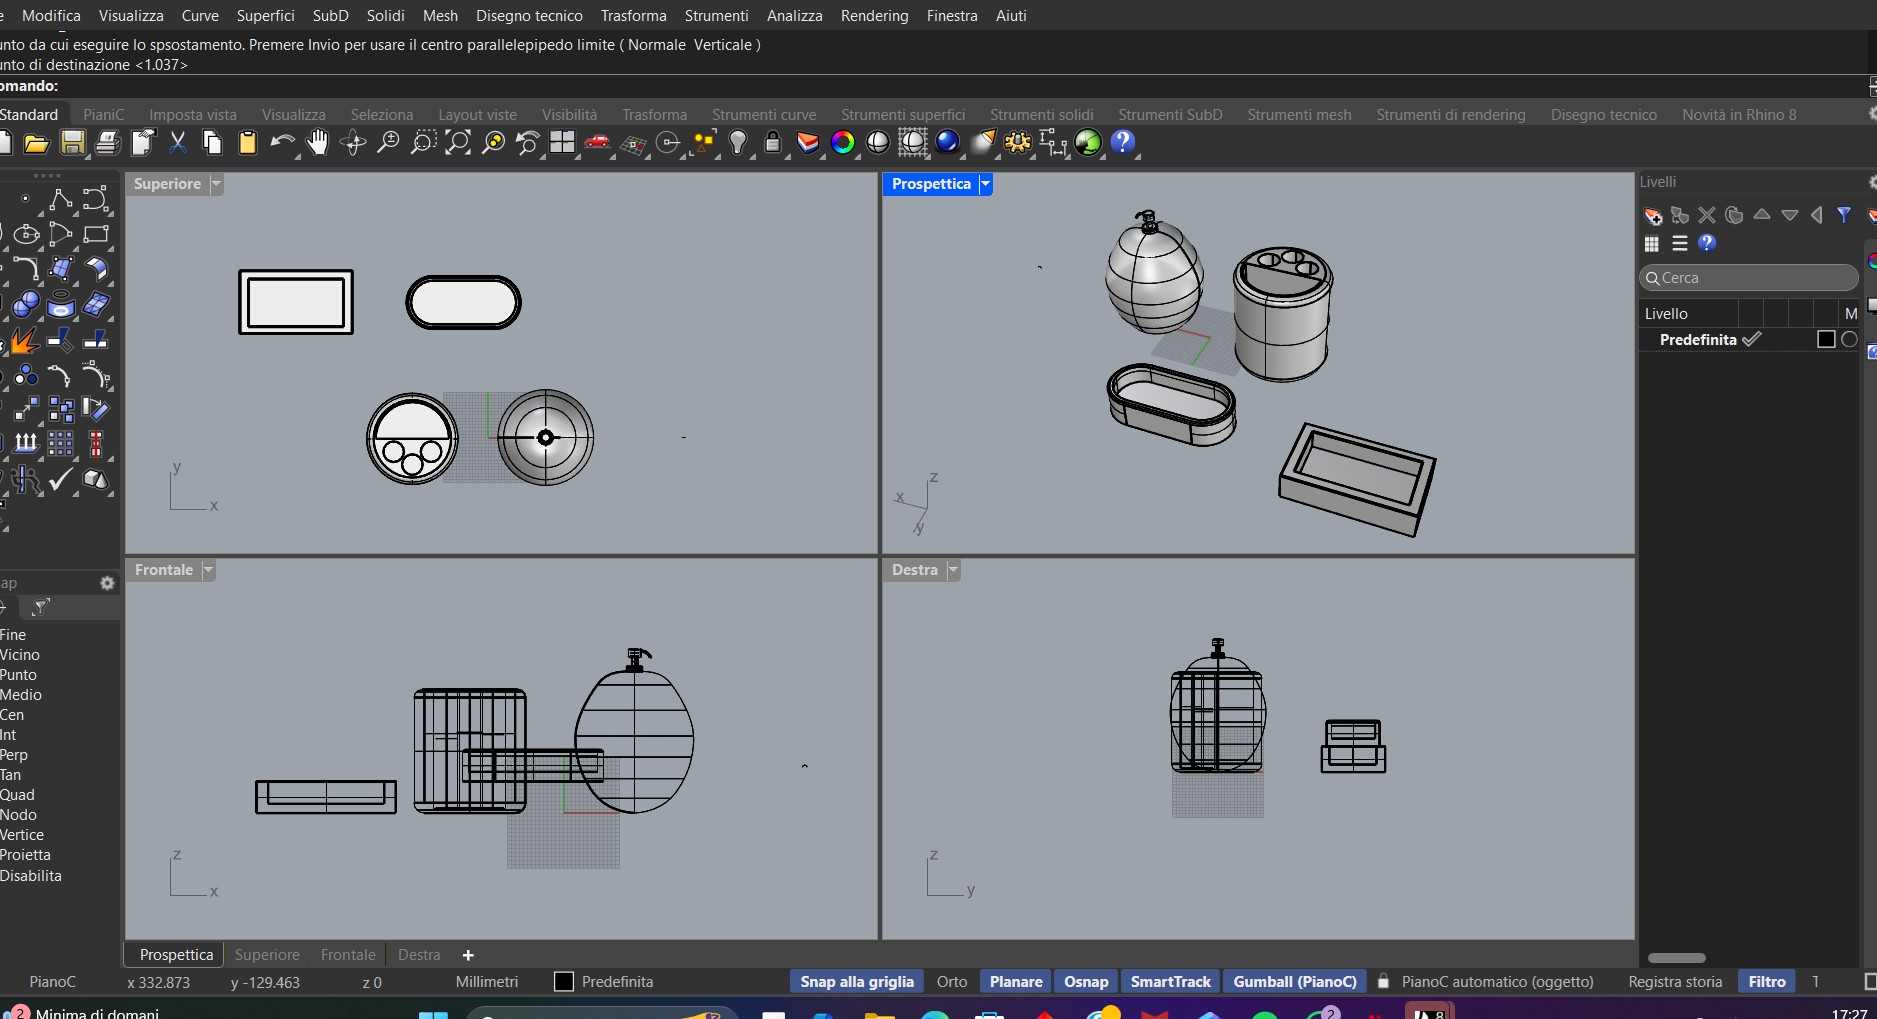Switch to Strumenti curve toolbar tab
Image resolution: width=1877 pixels, height=1019 pixels.
tap(763, 115)
